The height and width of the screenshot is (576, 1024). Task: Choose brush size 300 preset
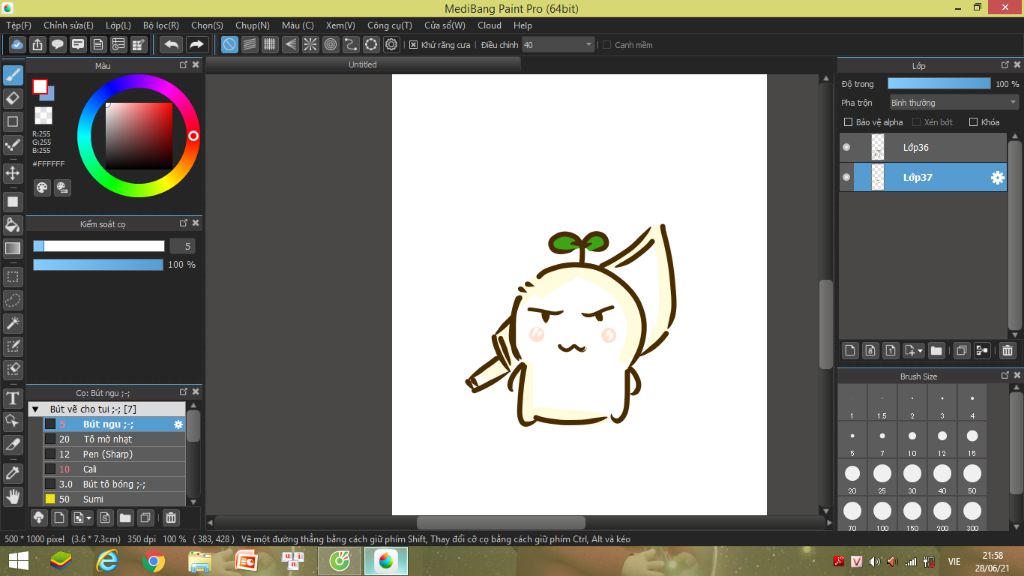coord(972,515)
